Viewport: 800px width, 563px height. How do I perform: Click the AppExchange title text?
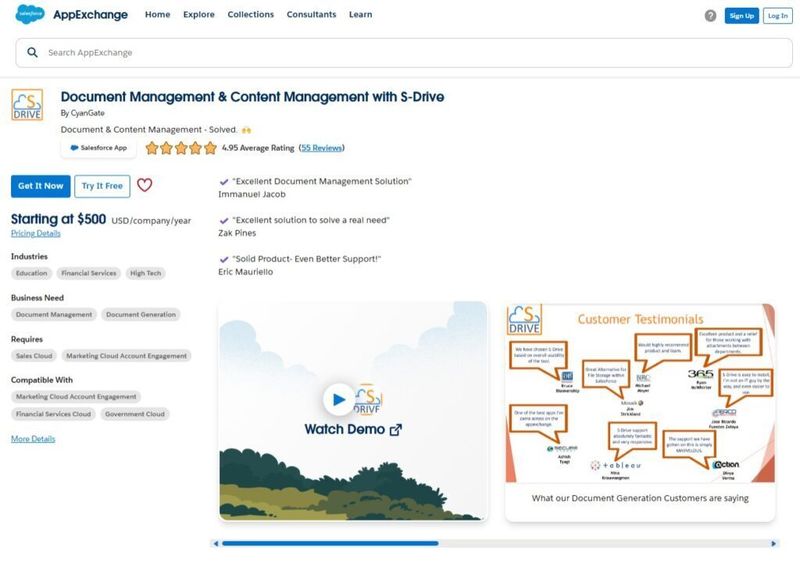[90, 15]
